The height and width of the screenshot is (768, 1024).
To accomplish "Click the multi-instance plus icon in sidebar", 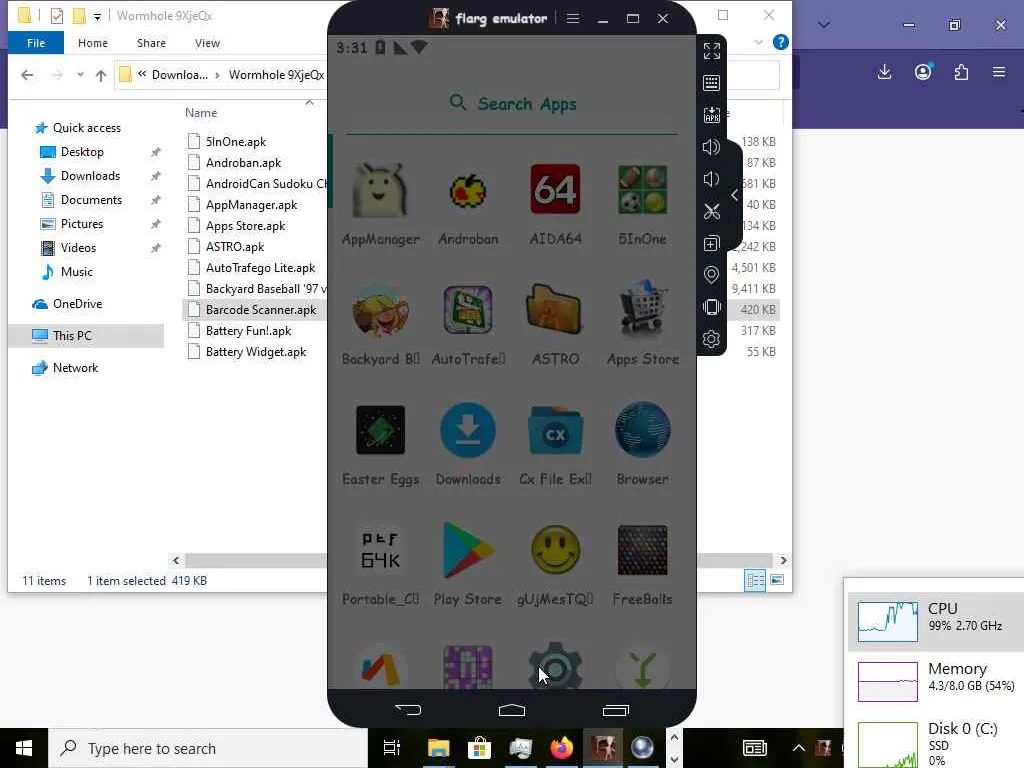I will [712, 244].
